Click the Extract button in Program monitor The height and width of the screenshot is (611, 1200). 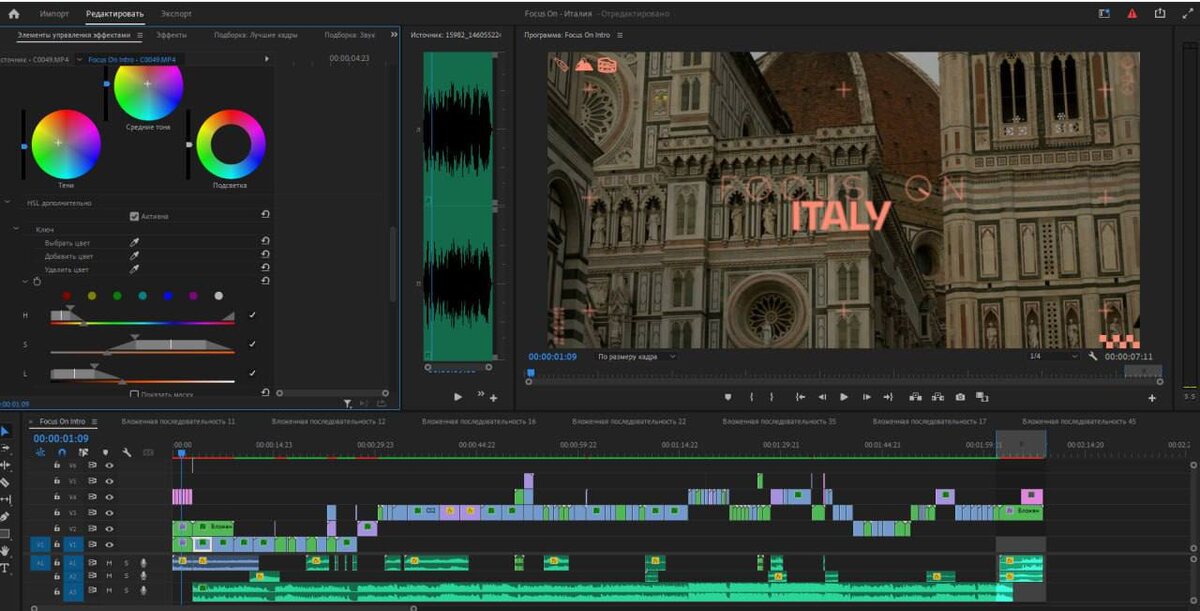(938, 397)
